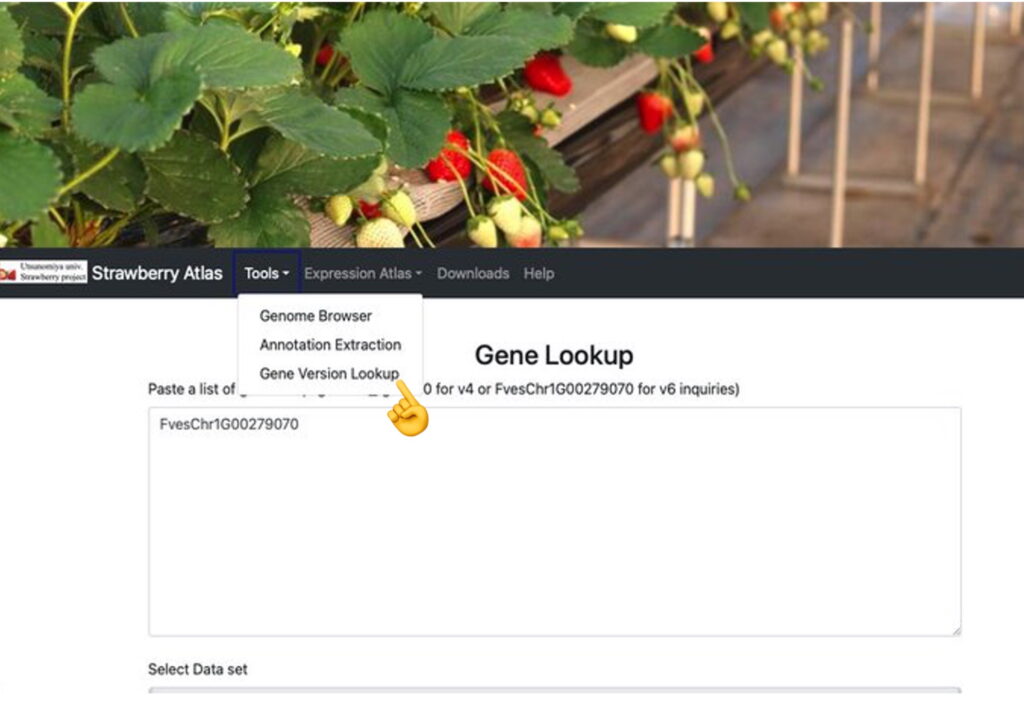Image resolution: width=1024 pixels, height=726 pixels.
Task: Open the Strawberry Atlas home link
Action: 157,273
